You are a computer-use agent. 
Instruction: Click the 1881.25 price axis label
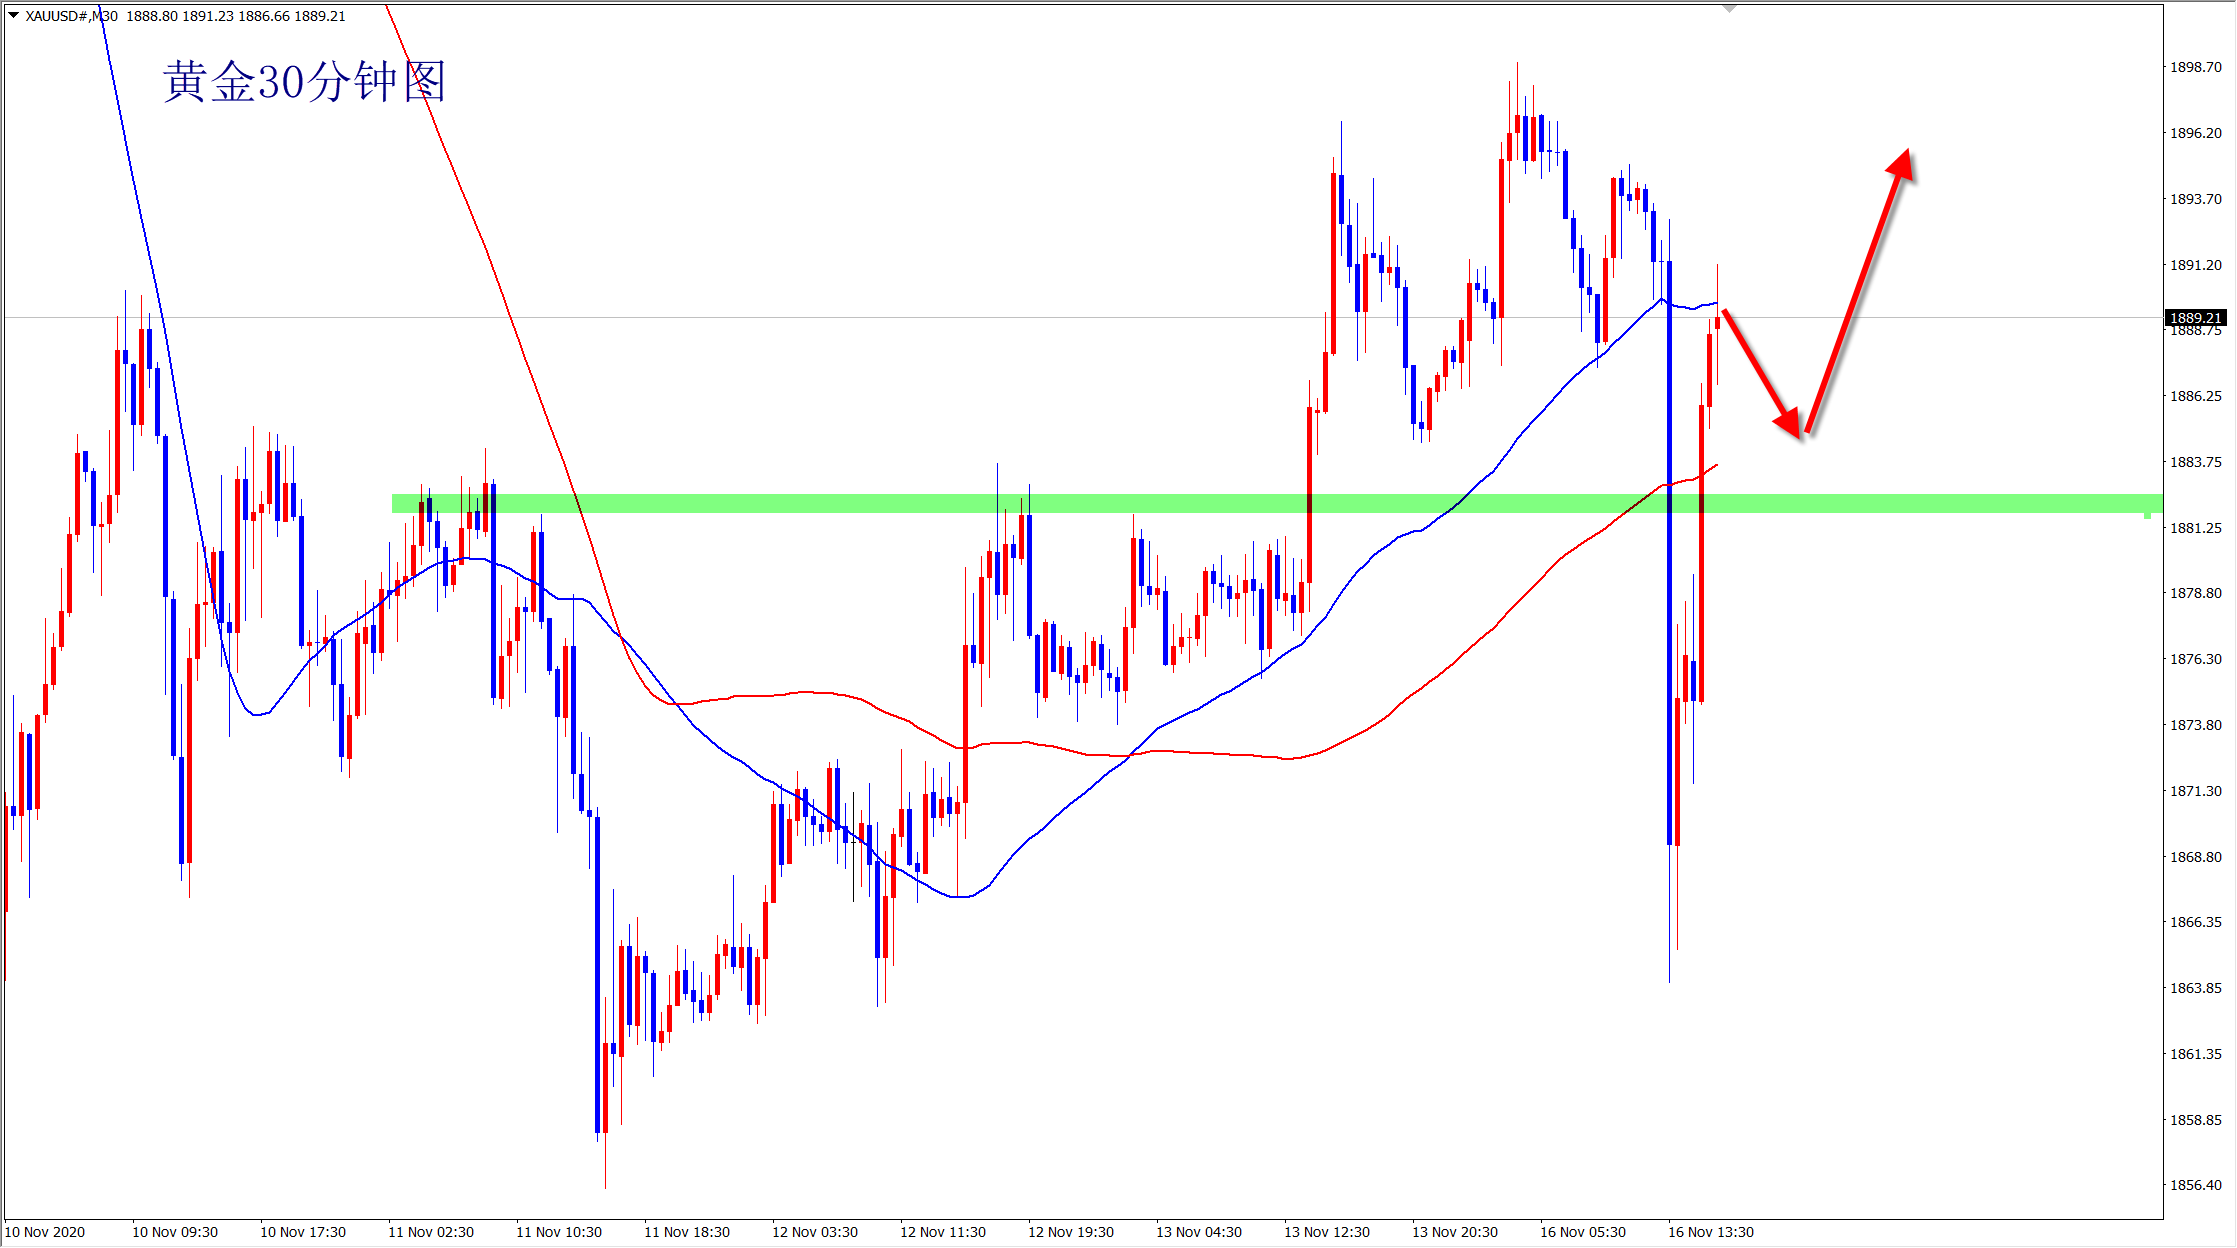tap(2195, 528)
